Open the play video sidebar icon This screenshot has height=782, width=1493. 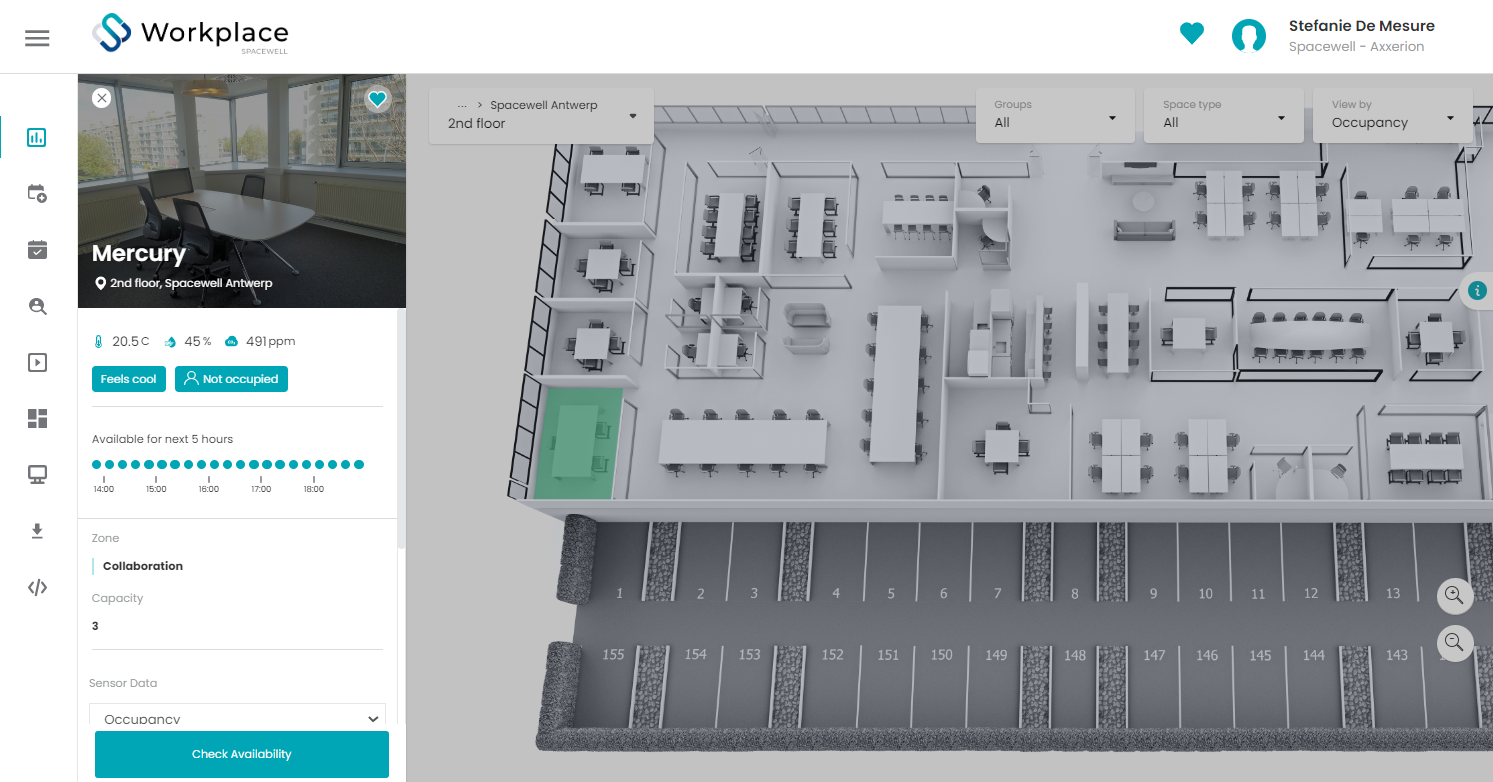click(37, 362)
